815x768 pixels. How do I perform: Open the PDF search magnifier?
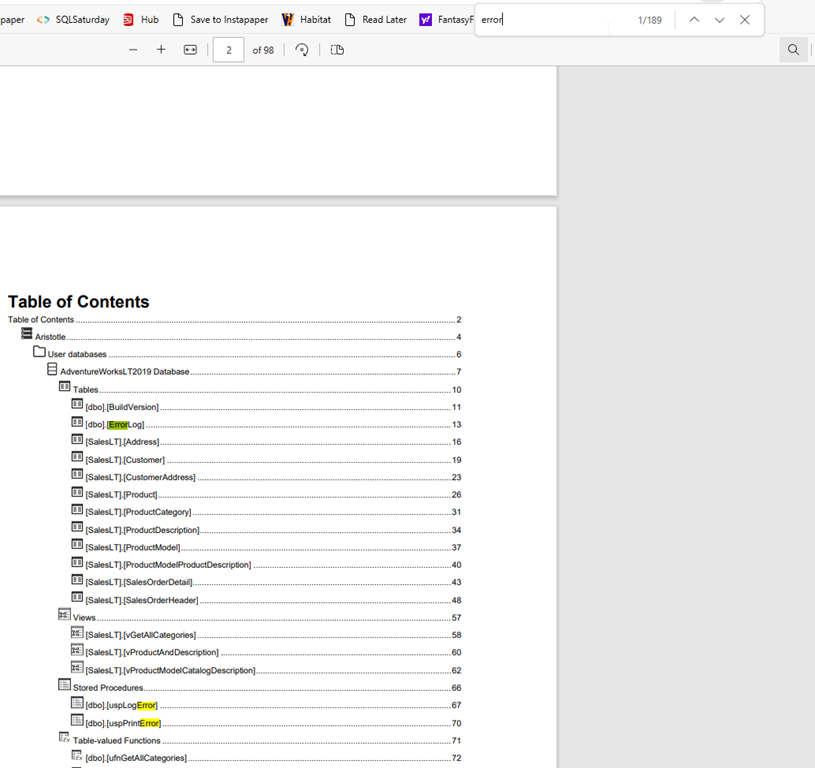793,50
